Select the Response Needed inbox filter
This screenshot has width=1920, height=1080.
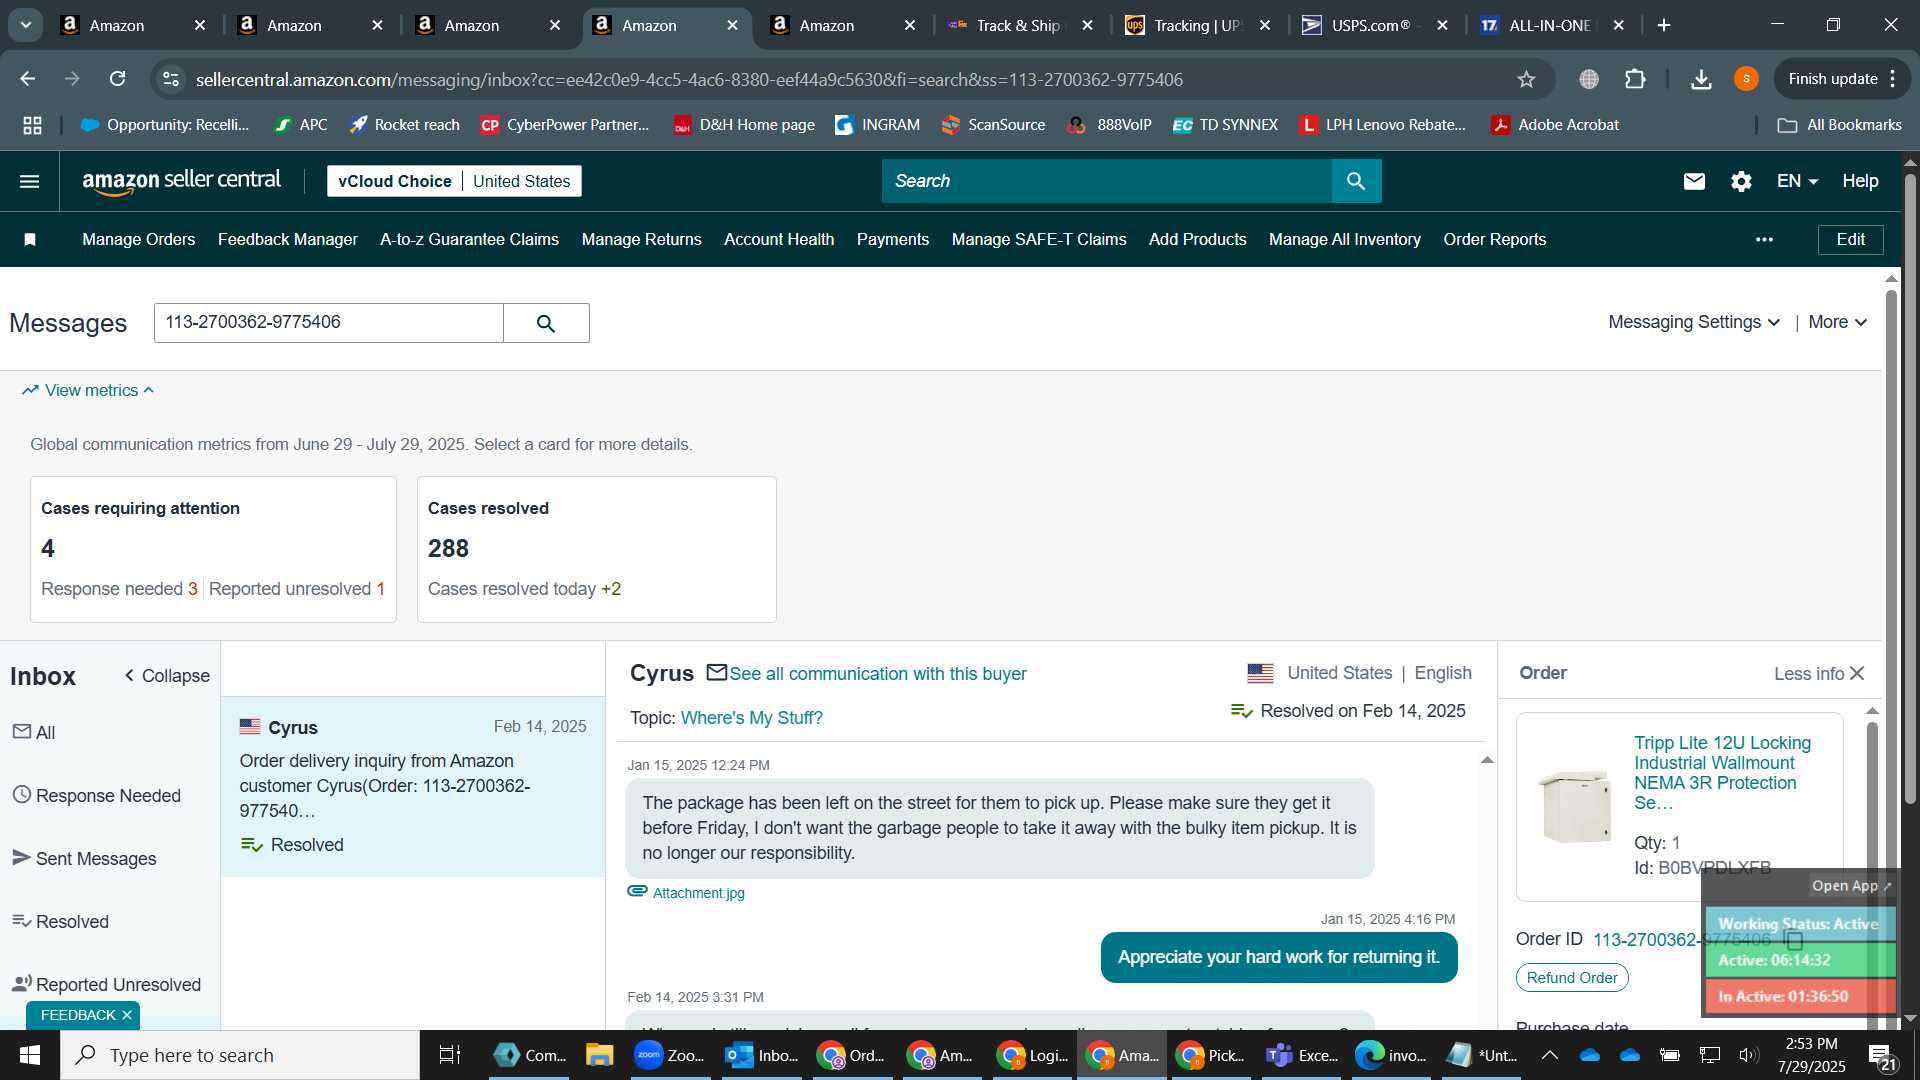coord(97,796)
